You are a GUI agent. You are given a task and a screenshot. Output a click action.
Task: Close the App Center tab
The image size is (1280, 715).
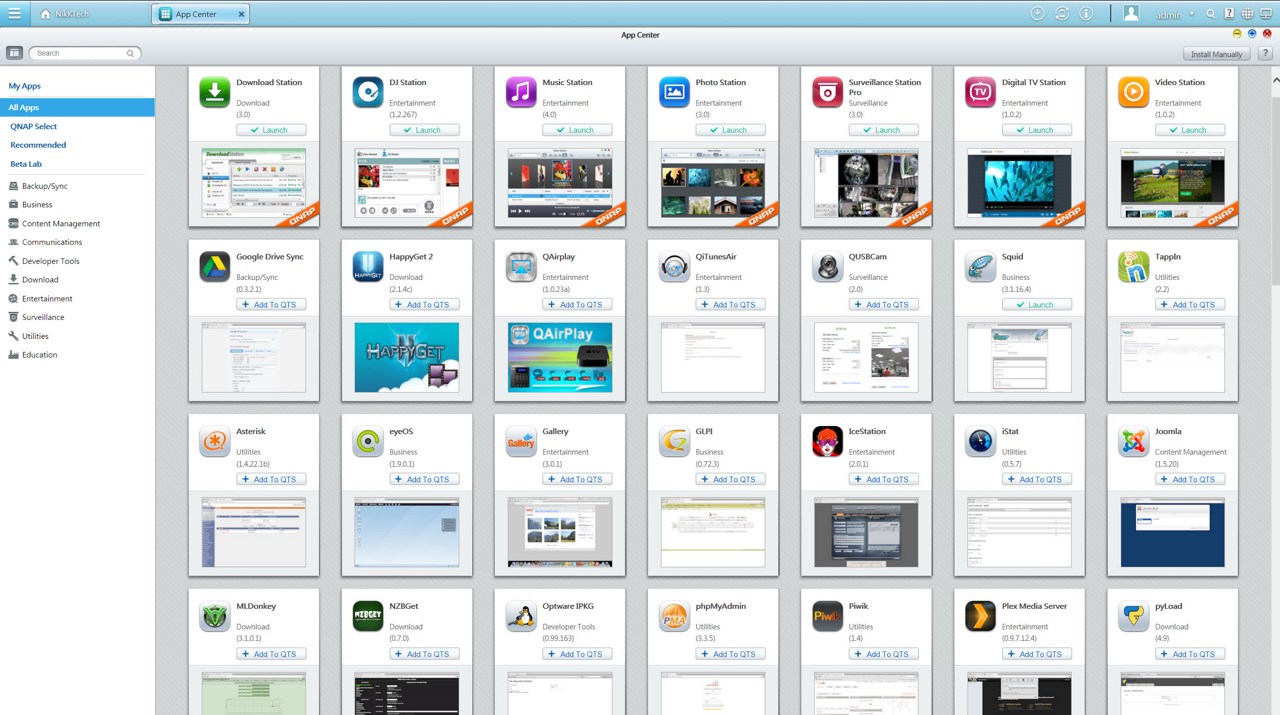coord(241,14)
